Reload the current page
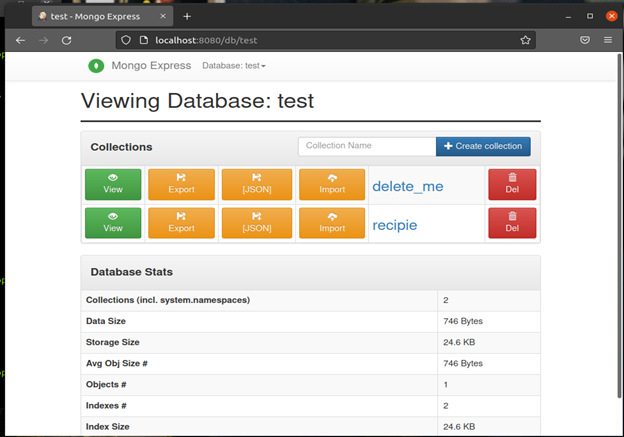Screen dimensions: 624x437 (66, 40)
